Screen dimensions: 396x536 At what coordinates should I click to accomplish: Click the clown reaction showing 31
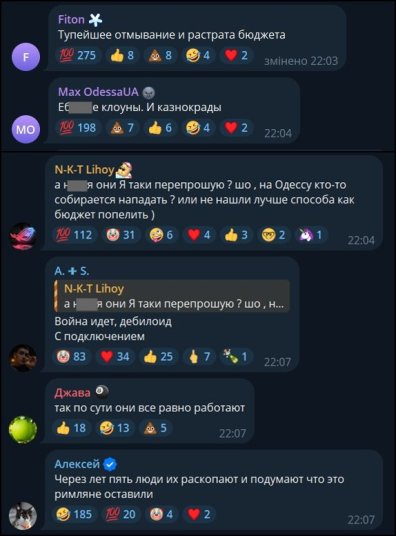(121, 235)
